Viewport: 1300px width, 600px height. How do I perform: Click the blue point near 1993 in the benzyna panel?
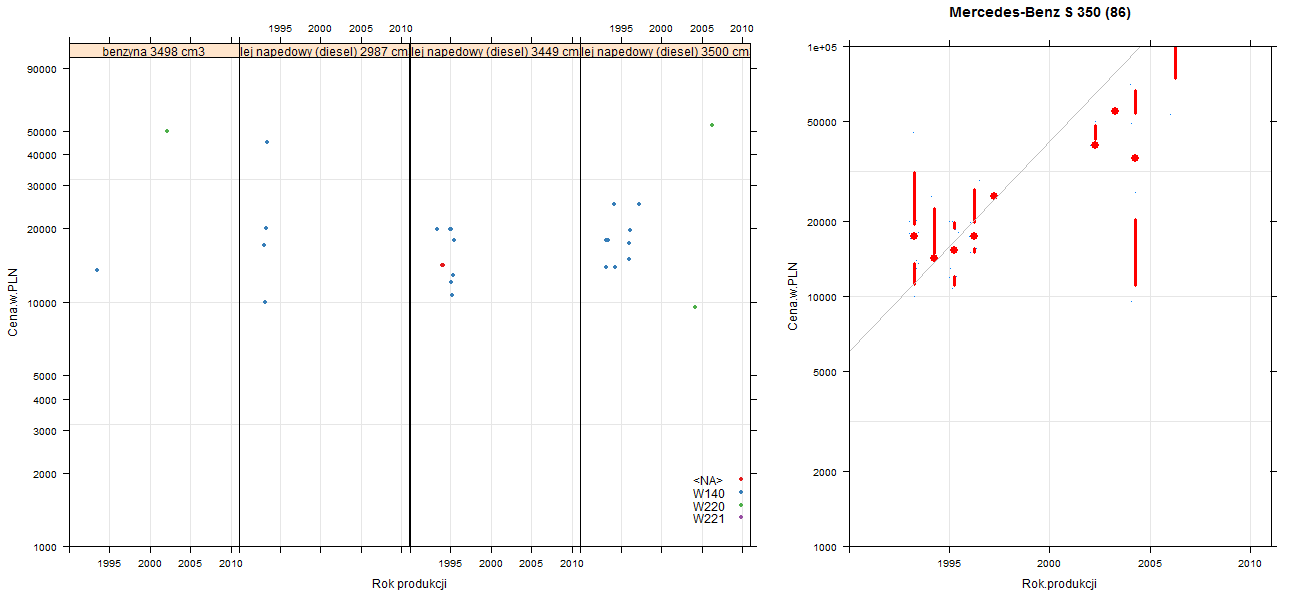(x=97, y=270)
